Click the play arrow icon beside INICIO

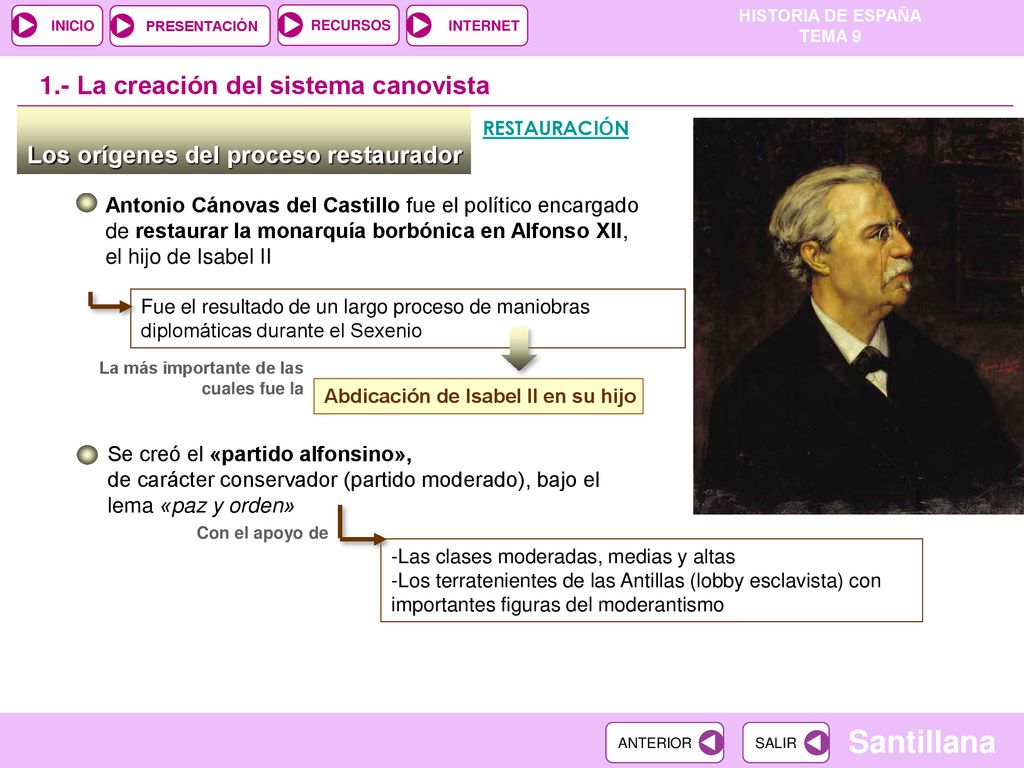[25, 25]
